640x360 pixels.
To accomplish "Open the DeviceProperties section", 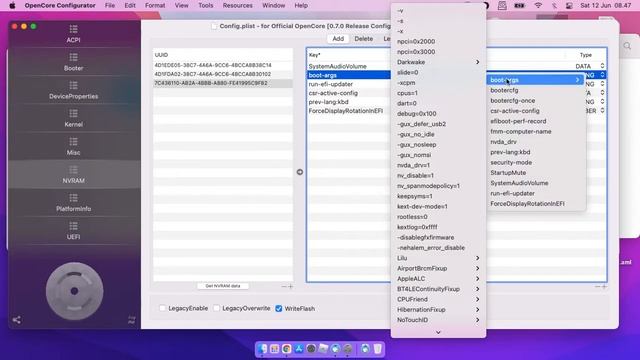I will (73, 90).
